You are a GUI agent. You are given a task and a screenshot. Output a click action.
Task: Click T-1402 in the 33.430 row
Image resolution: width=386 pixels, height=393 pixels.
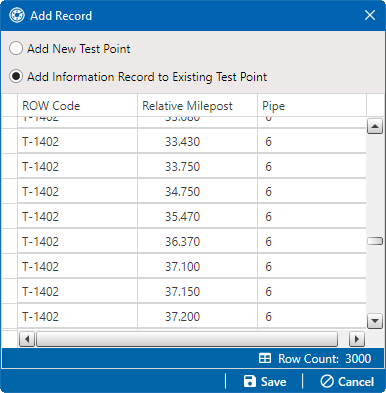coord(40,142)
